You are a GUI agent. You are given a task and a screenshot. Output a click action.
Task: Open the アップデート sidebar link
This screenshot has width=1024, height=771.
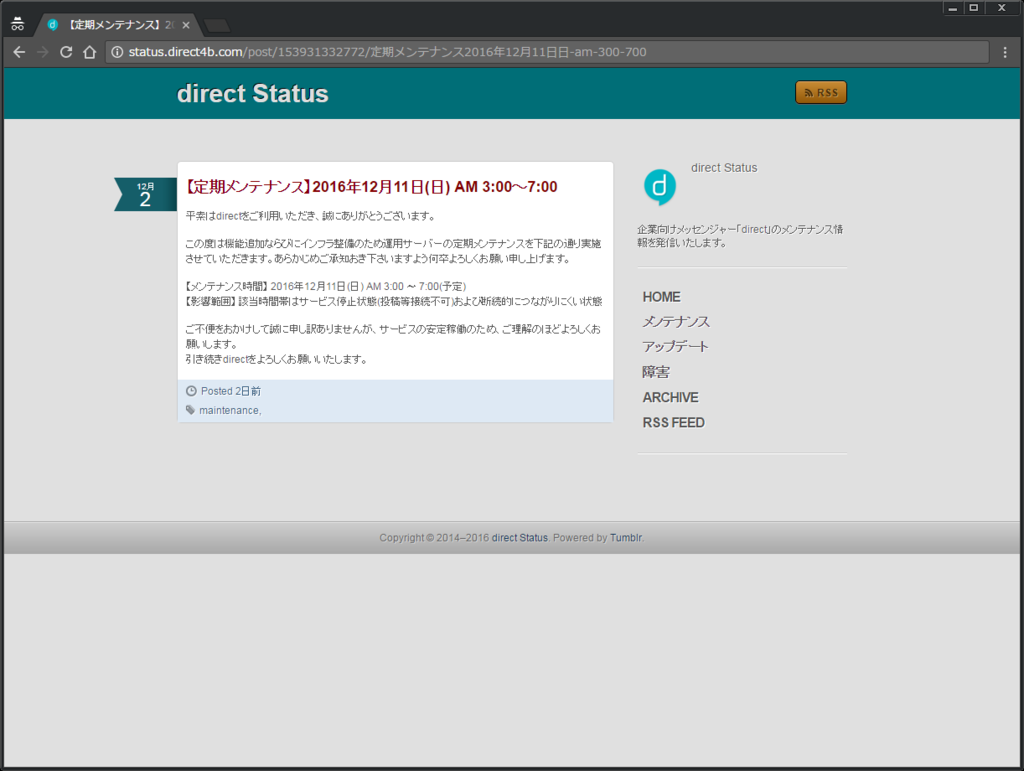click(x=675, y=347)
